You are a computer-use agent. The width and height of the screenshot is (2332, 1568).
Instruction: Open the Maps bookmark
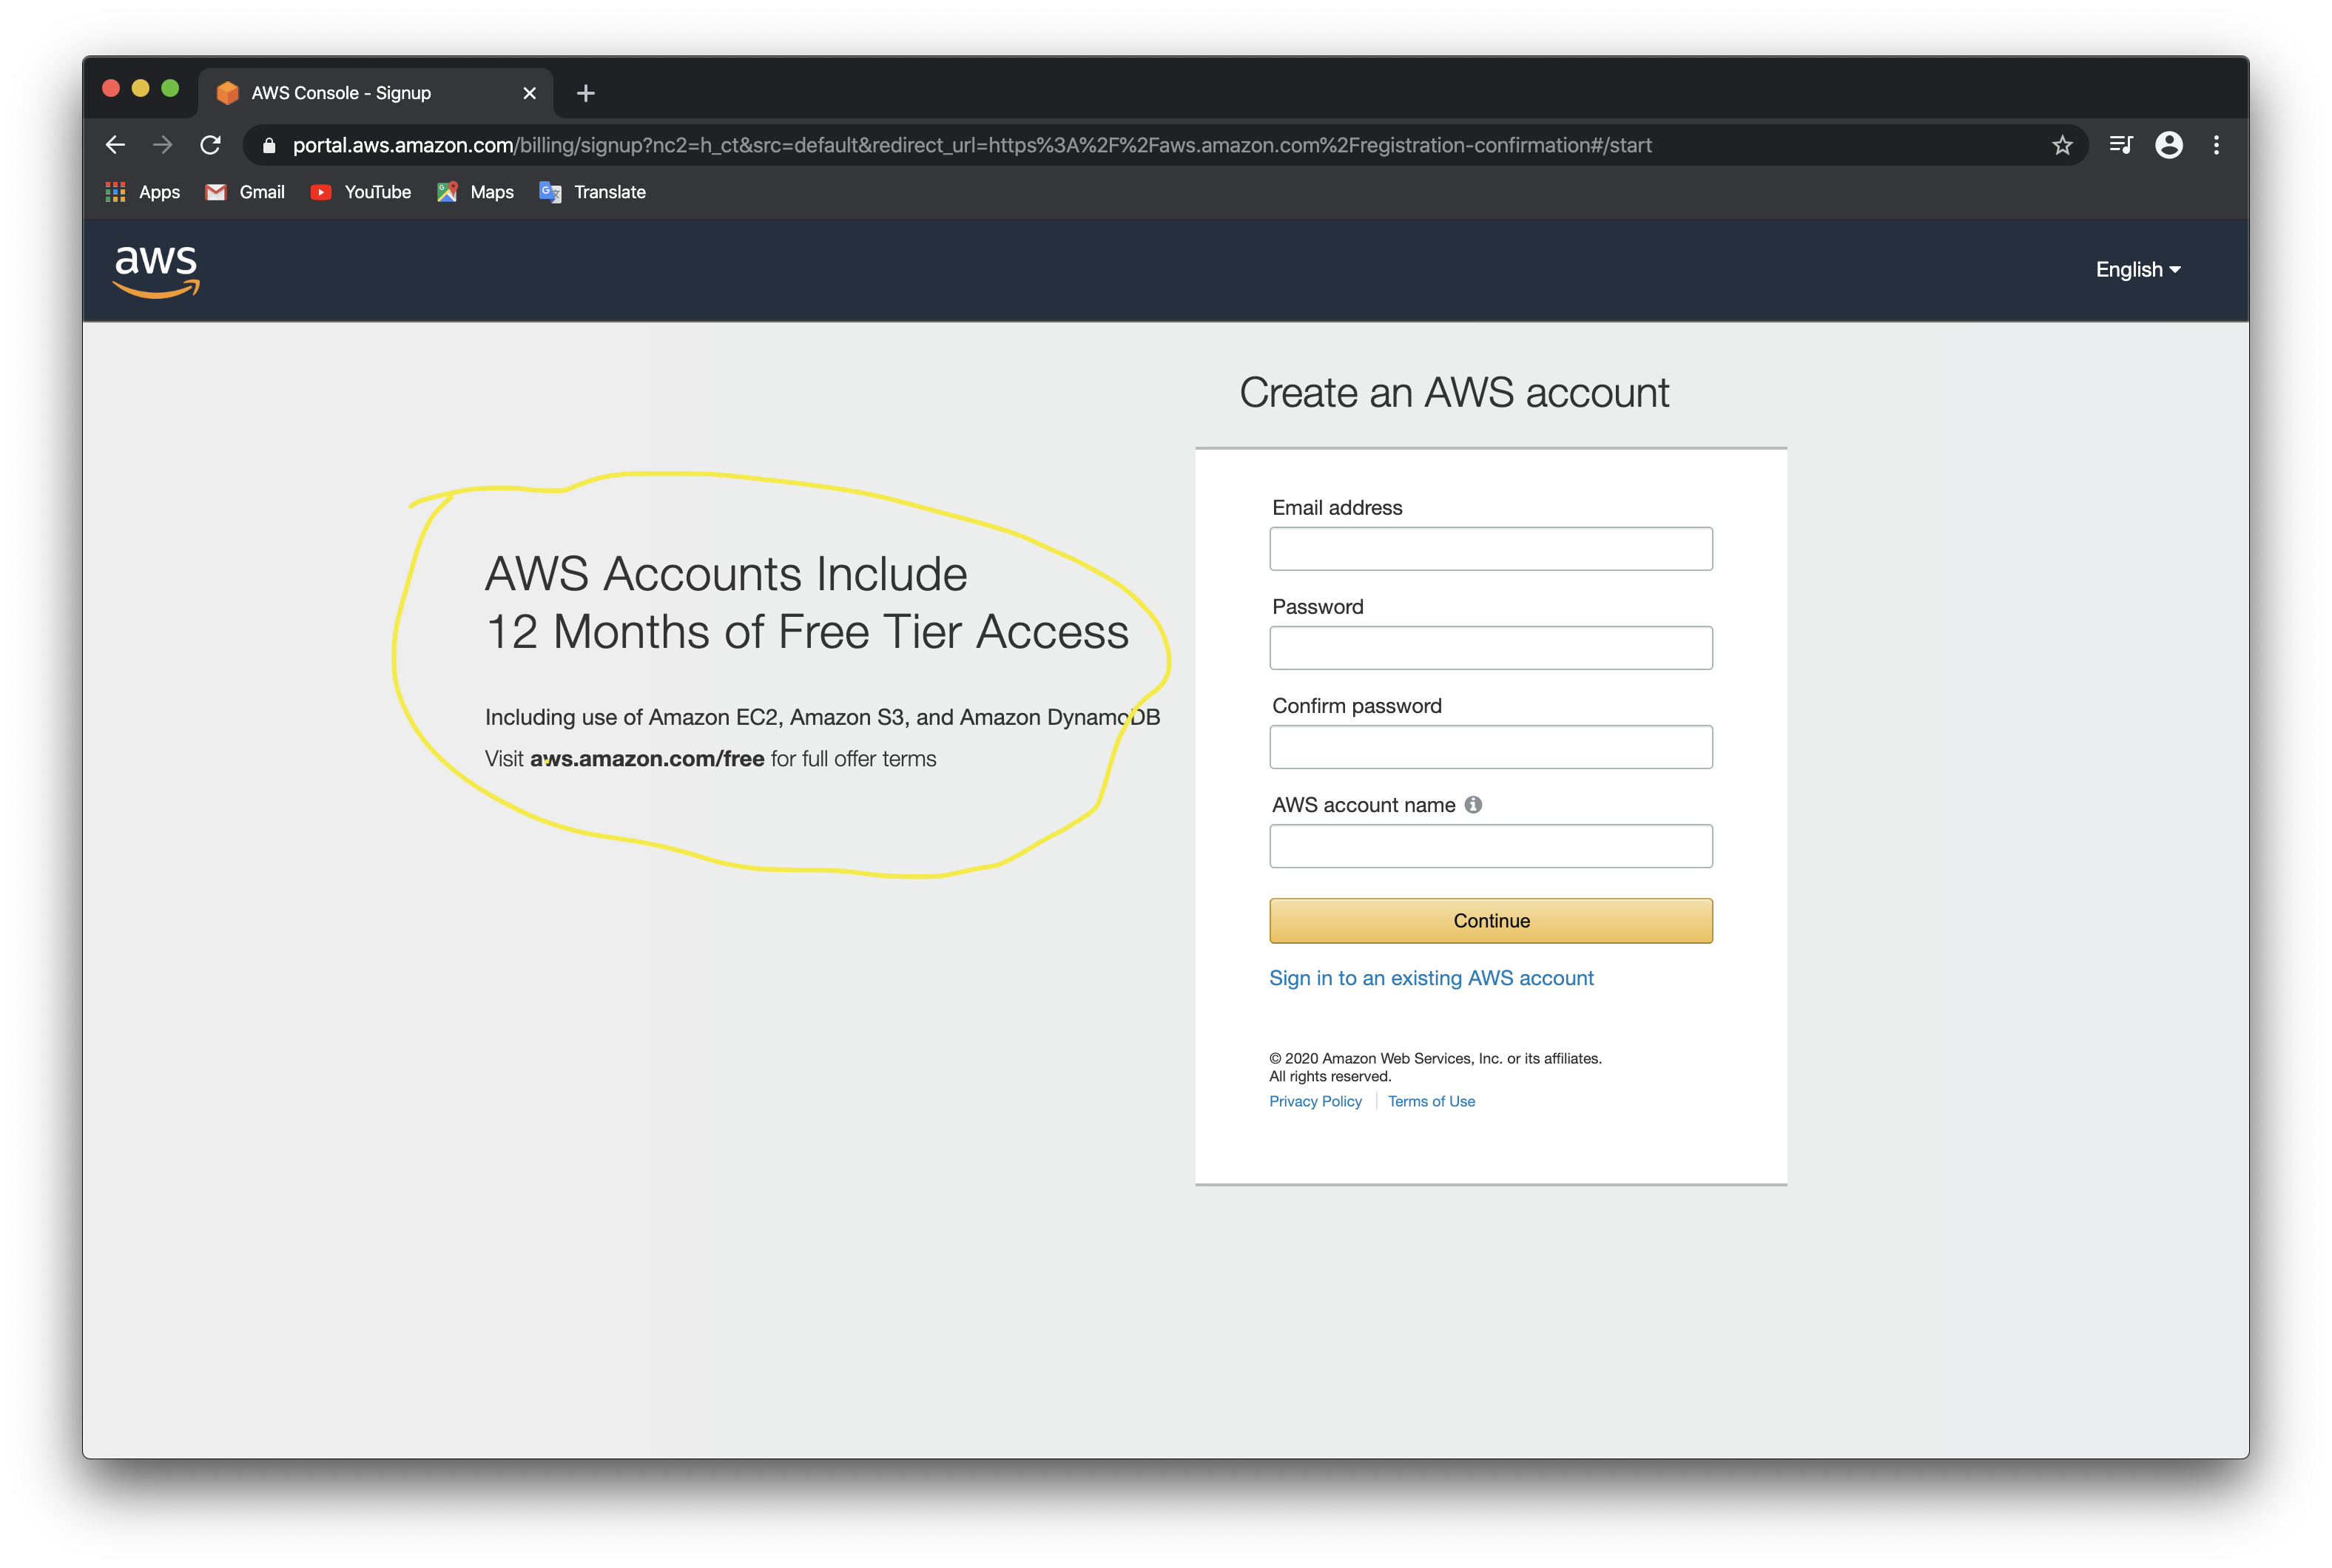[x=475, y=192]
